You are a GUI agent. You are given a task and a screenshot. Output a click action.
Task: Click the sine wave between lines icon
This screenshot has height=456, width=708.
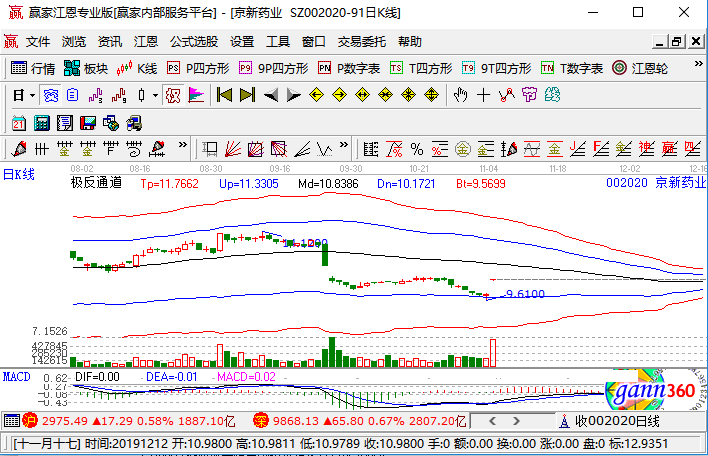pos(531,149)
